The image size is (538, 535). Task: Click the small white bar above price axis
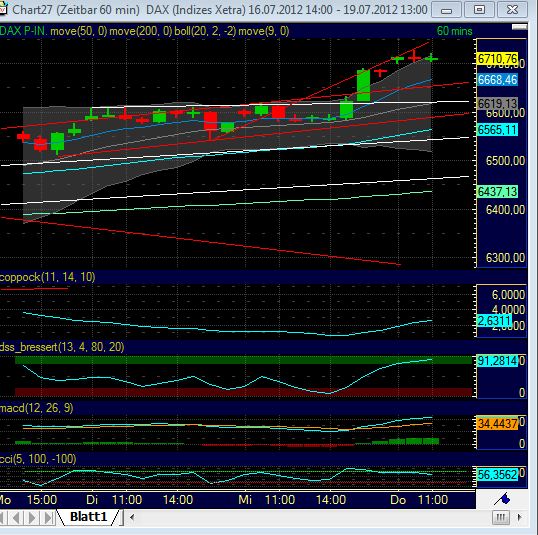tap(519, 27)
